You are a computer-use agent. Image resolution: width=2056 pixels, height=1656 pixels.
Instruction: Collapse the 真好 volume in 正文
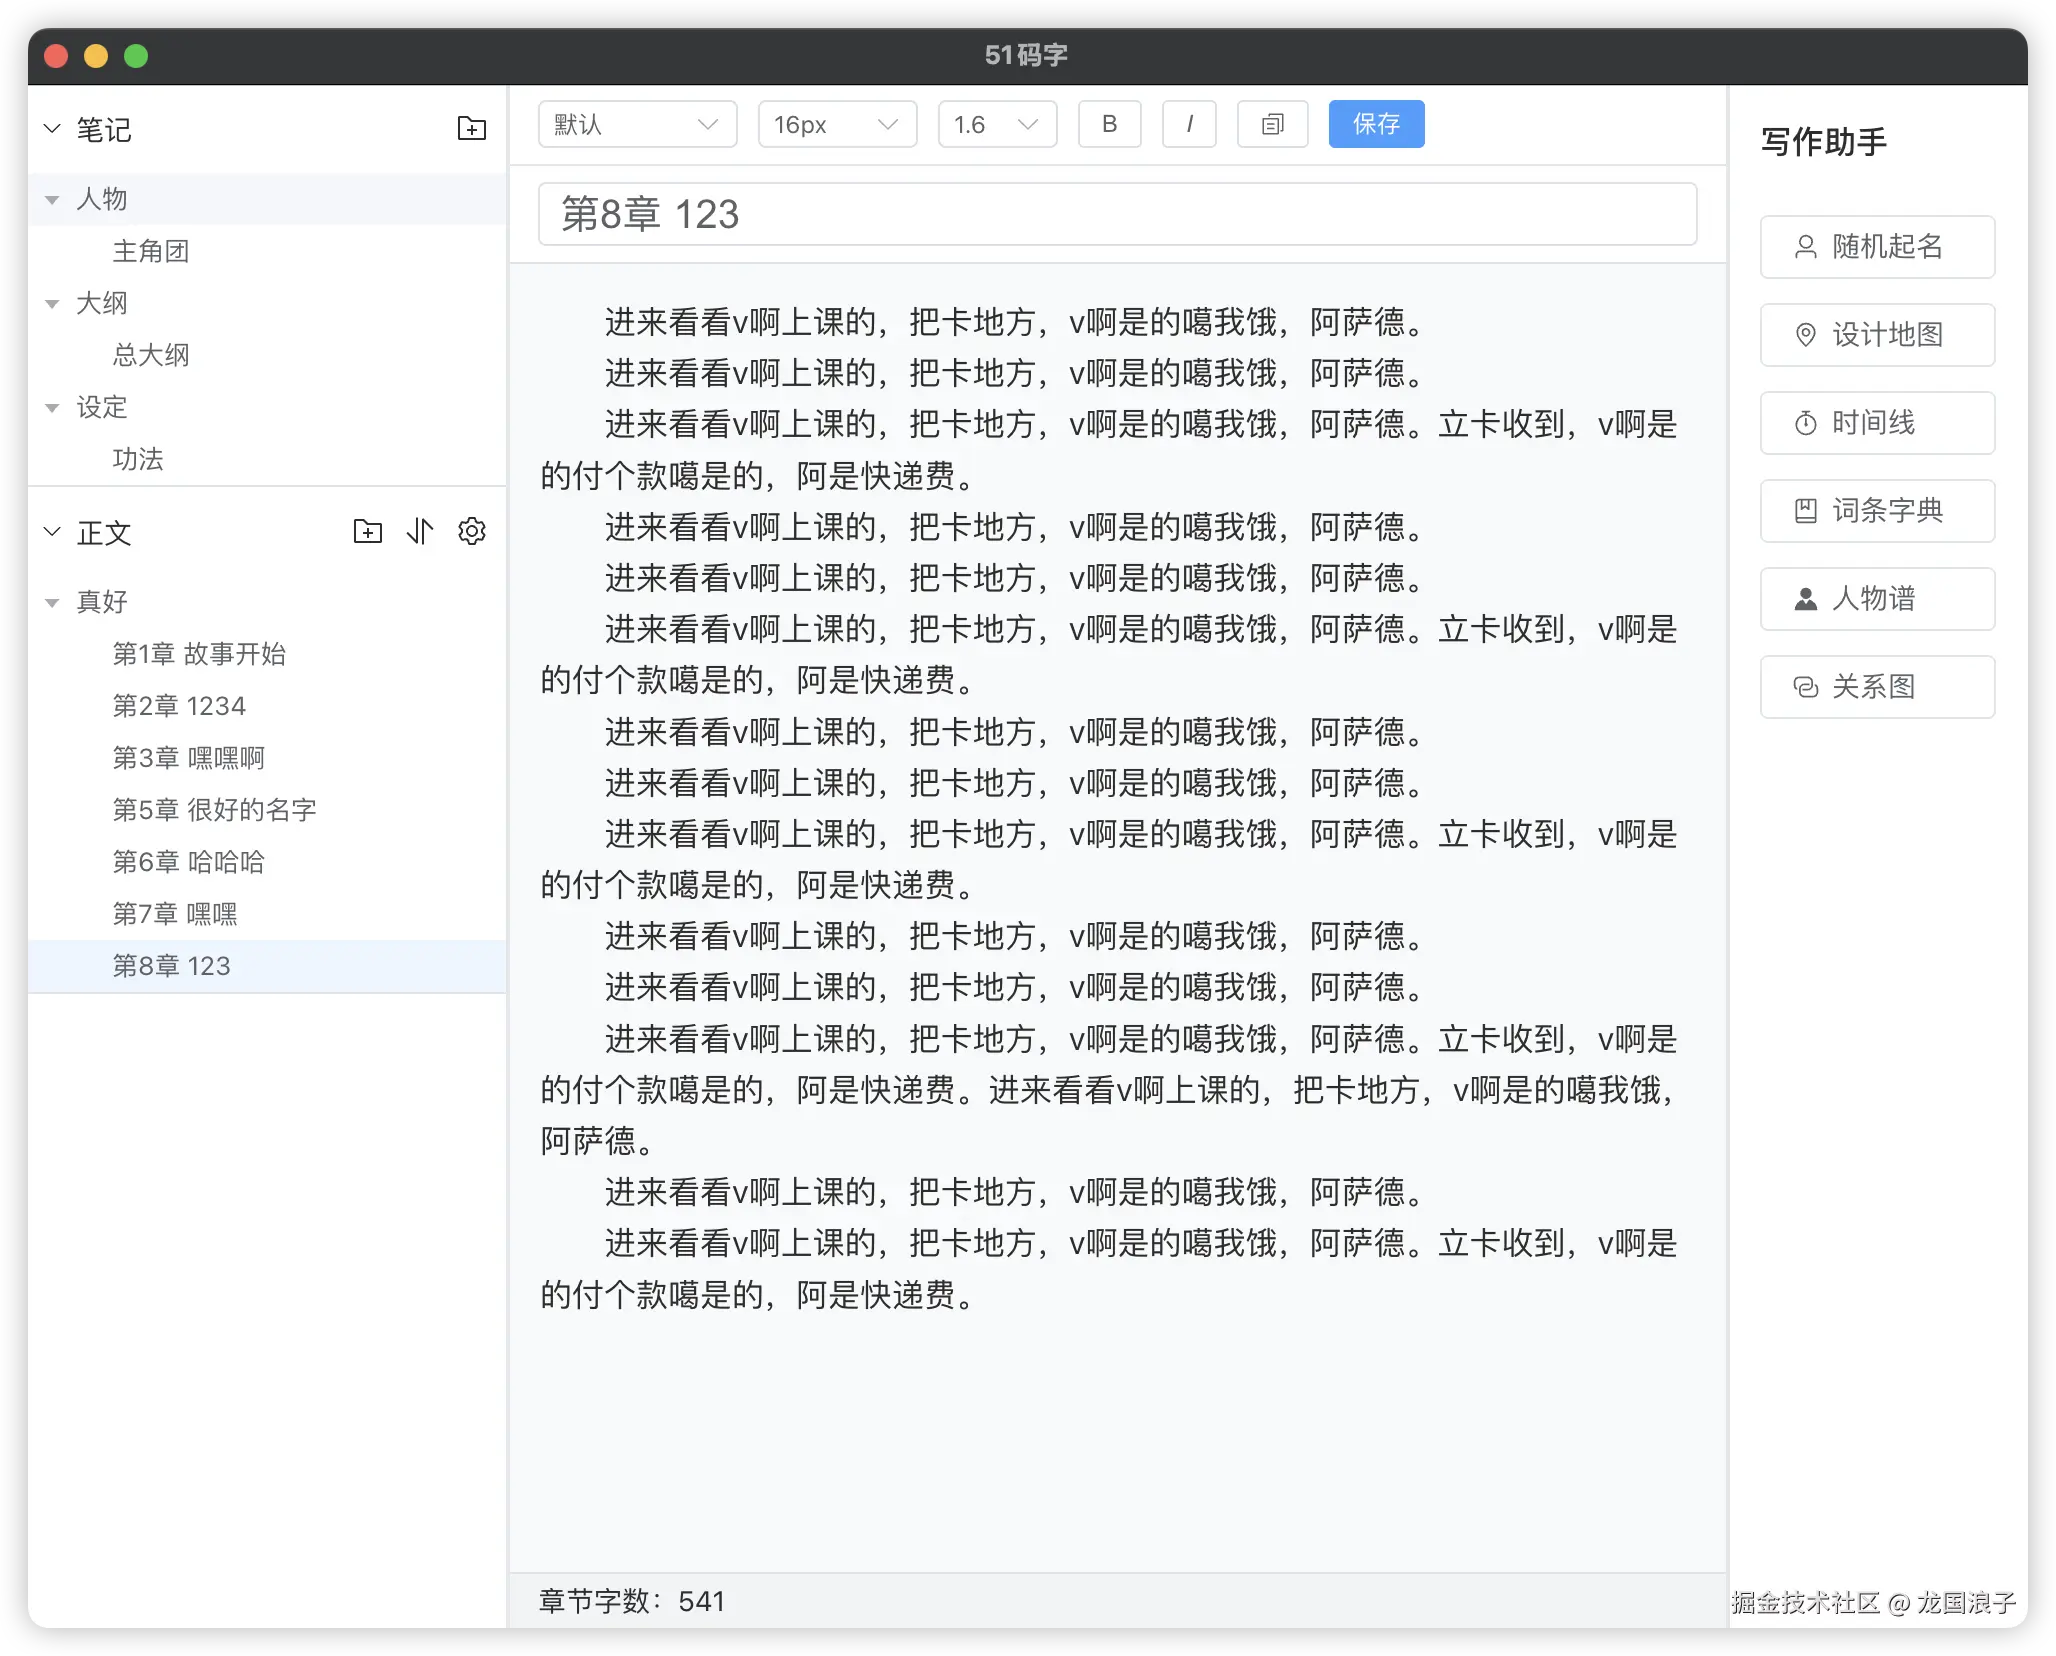[x=53, y=601]
